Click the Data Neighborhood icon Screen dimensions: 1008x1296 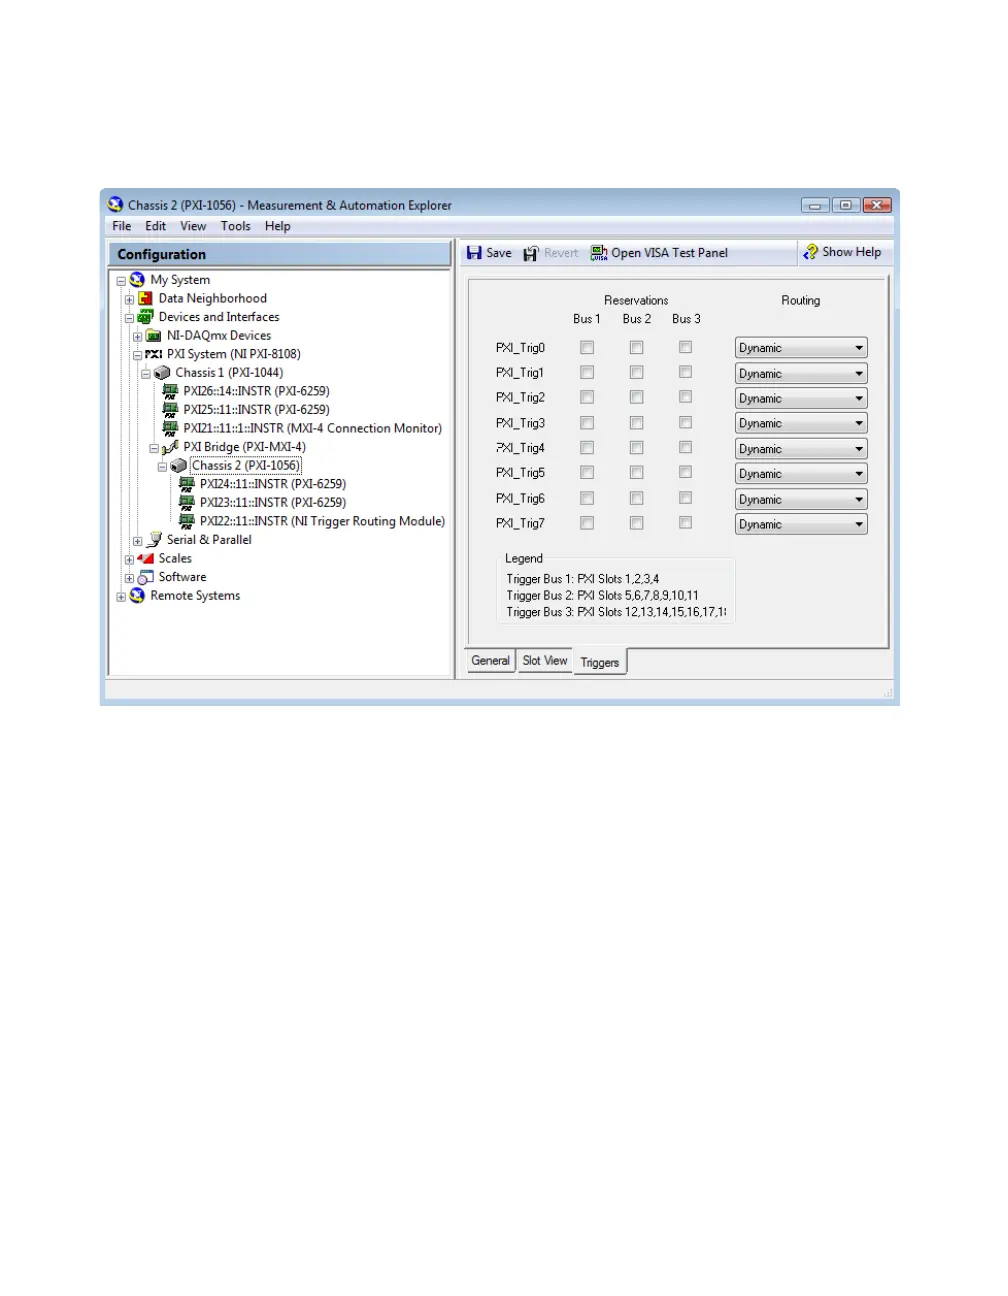tap(146, 298)
